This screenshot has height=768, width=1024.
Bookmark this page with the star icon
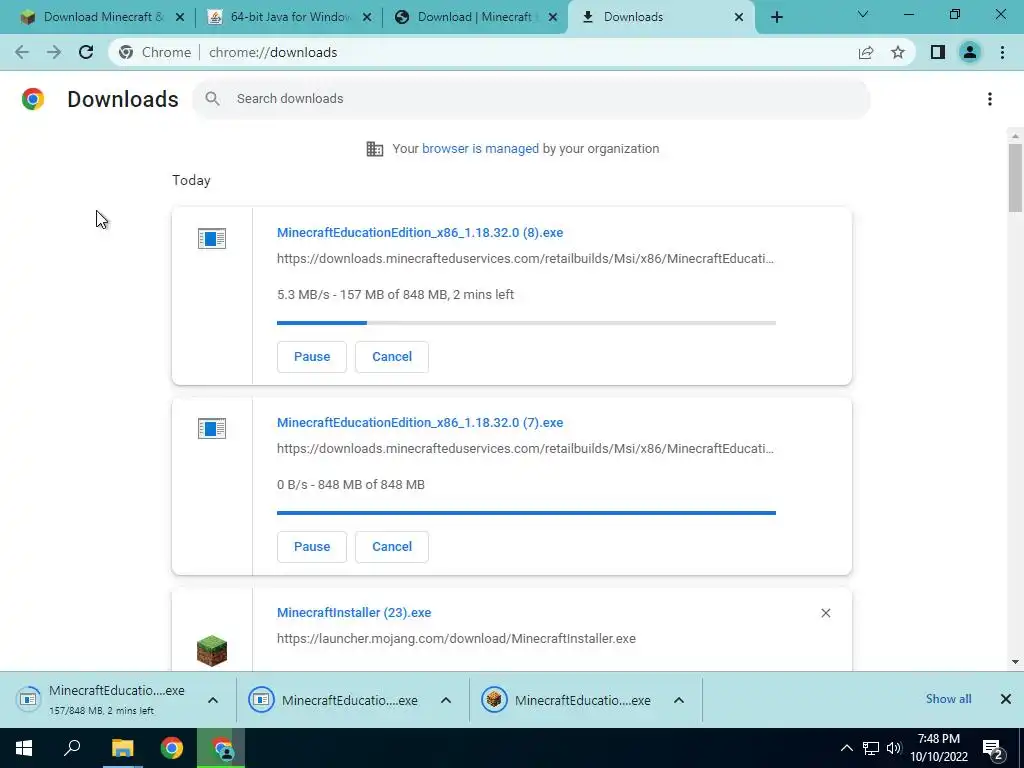(898, 52)
